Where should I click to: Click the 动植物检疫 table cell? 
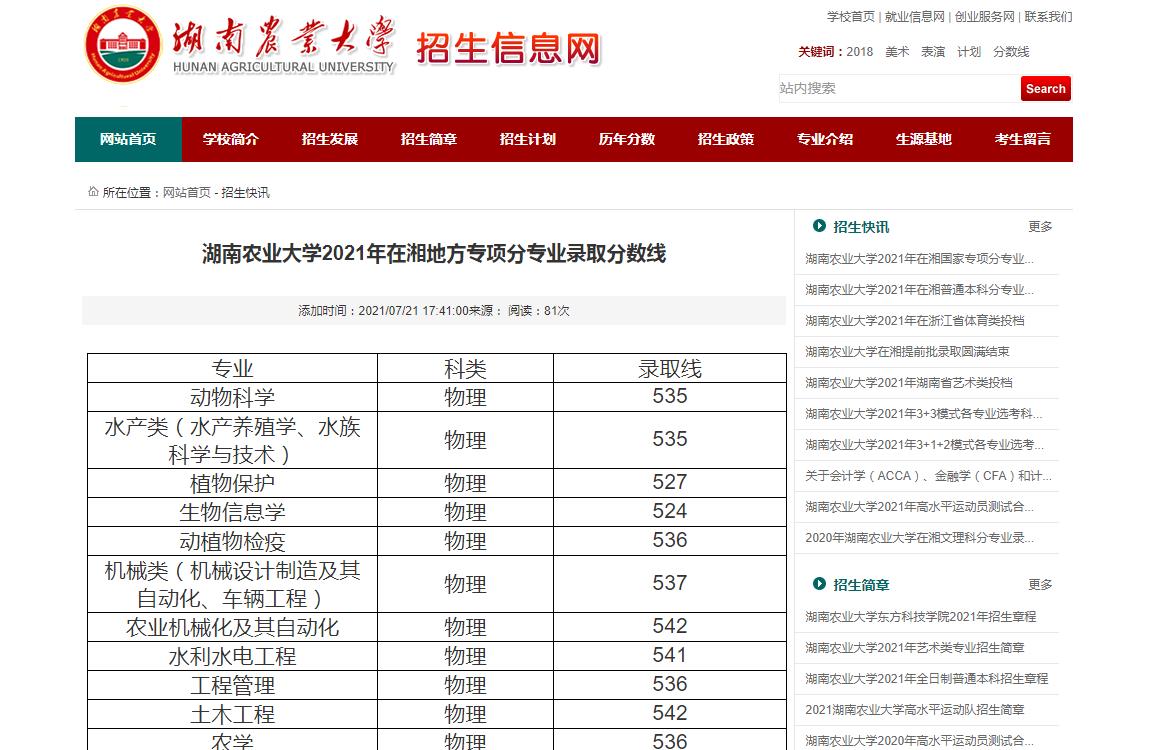[x=232, y=541]
